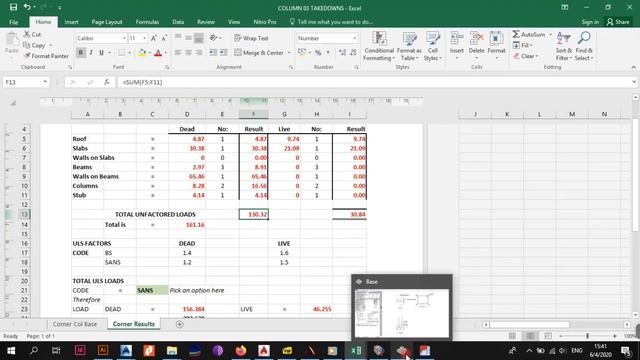Click the accounting number format icon
Viewport: 640px width, 360px height.
coord(302,53)
